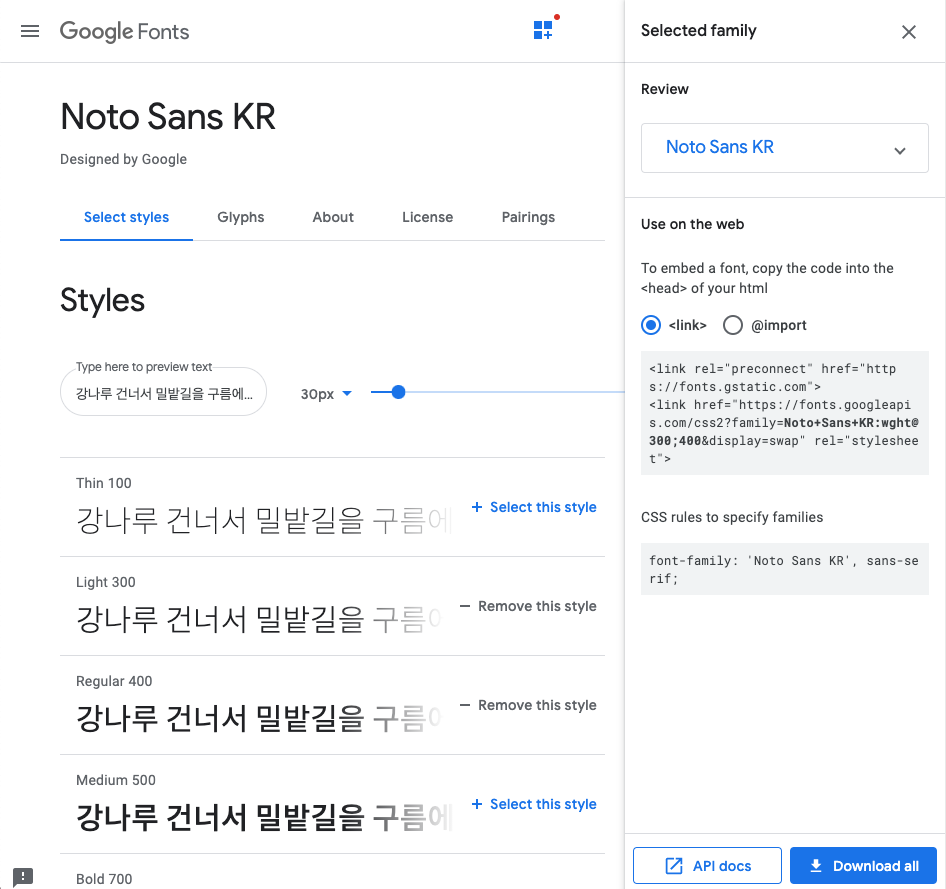This screenshot has height=889, width=946.
Task: Click the Light 300 preview text
Action: pyautogui.click(x=259, y=620)
